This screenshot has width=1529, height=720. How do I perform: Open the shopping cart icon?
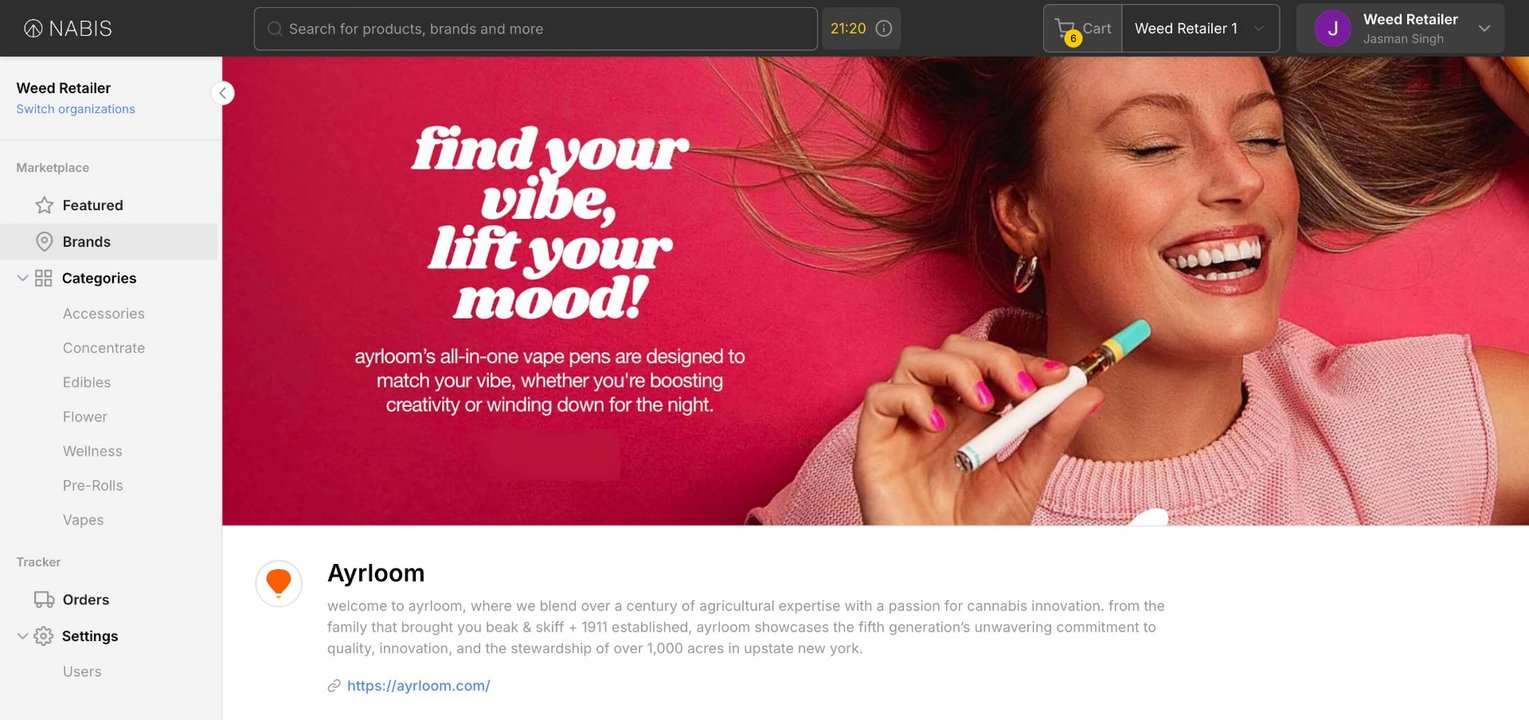point(1065,28)
